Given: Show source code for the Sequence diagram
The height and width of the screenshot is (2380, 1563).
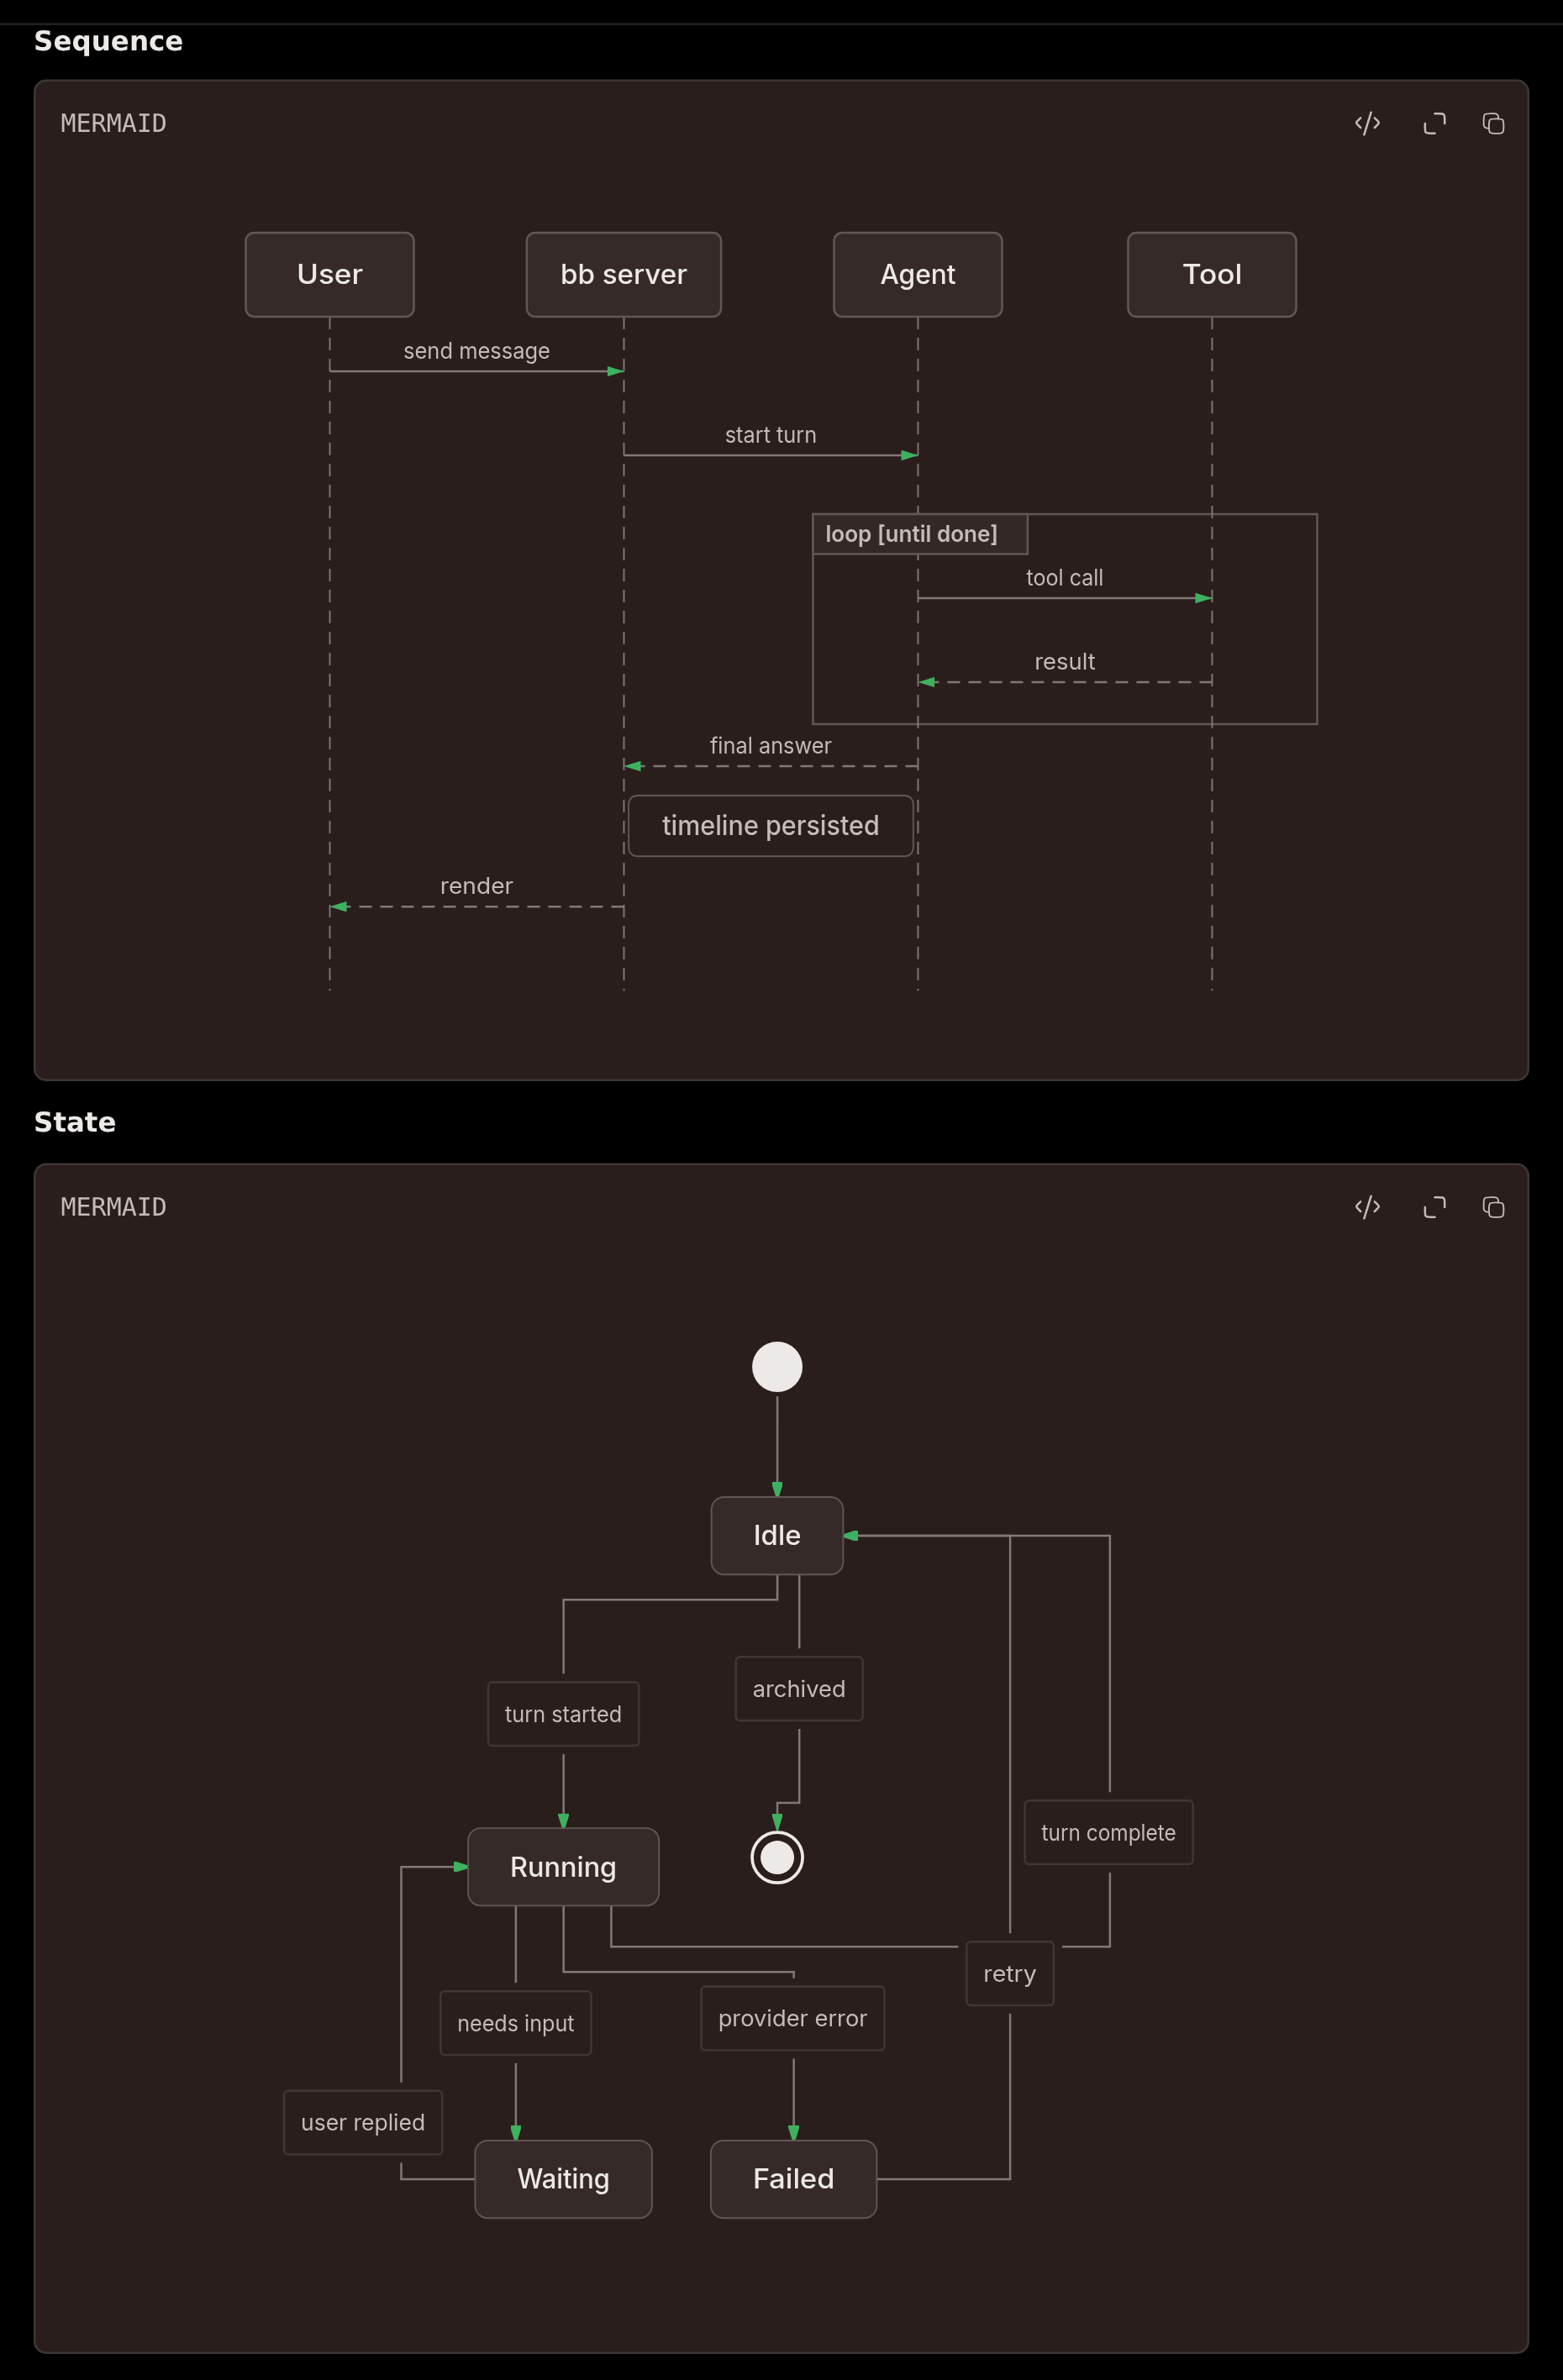Looking at the screenshot, I should coord(1367,123).
